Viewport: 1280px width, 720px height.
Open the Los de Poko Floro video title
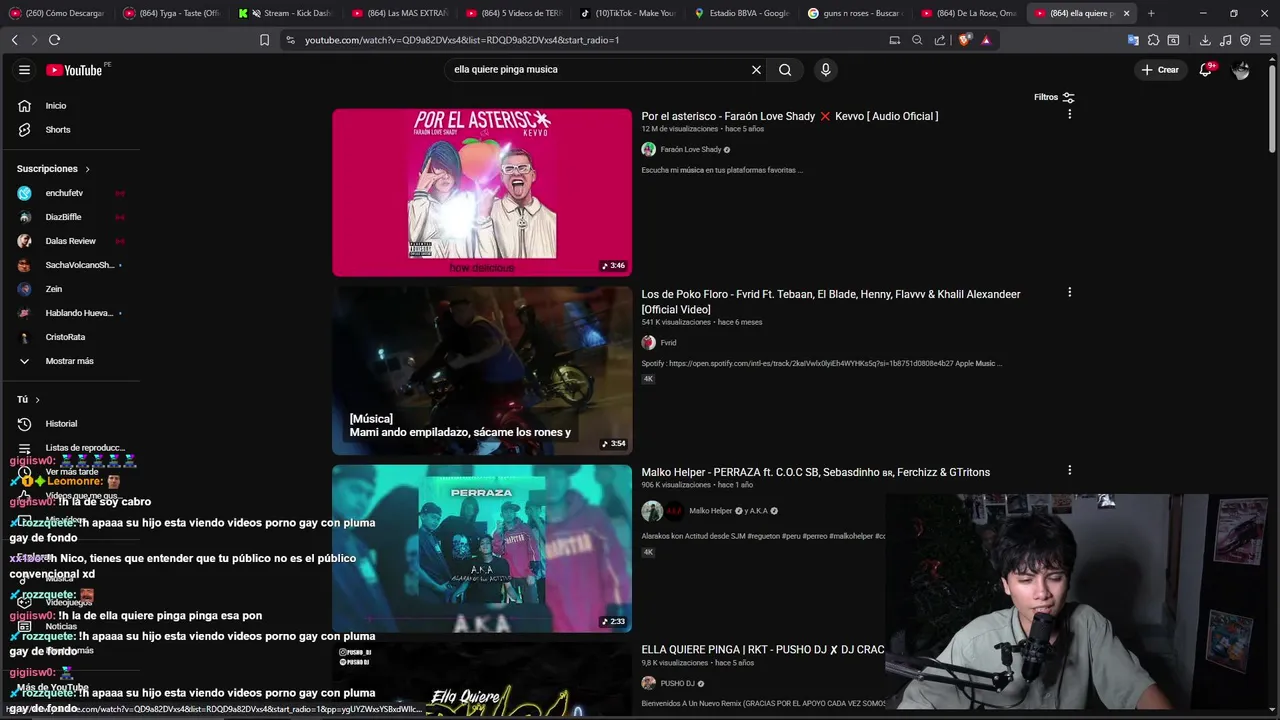pyautogui.click(x=831, y=301)
